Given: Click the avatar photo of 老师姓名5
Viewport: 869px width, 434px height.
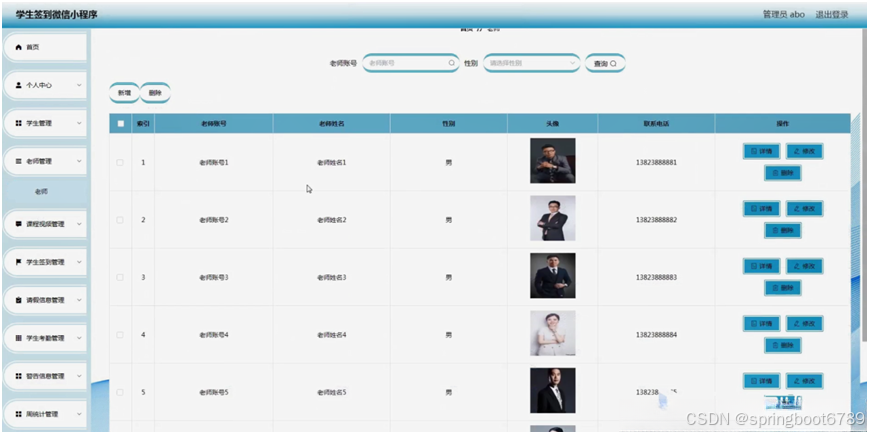Looking at the screenshot, I should tap(553, 391).
